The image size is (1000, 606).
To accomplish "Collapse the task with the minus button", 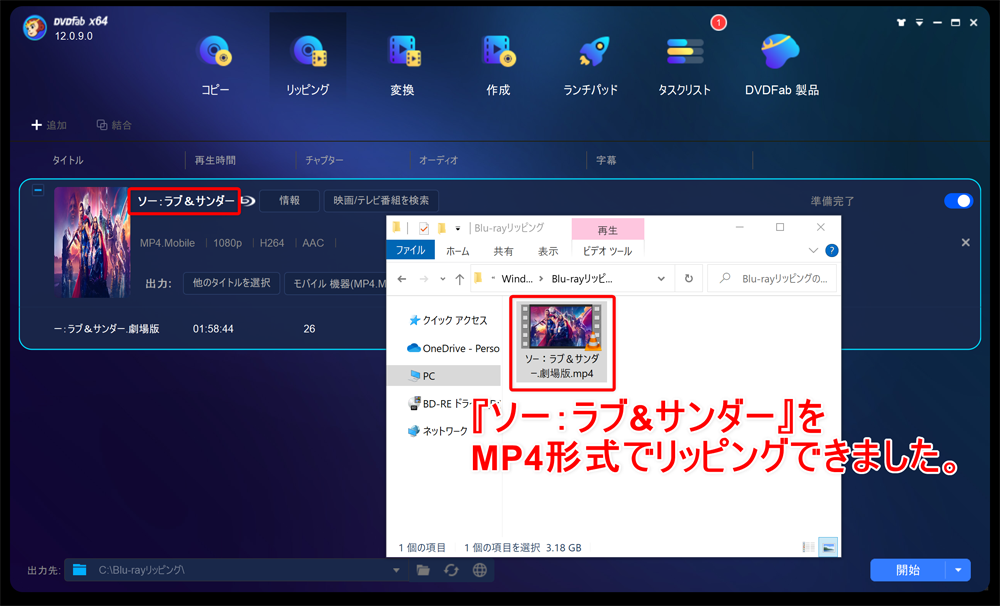I will tap(38, 190).
